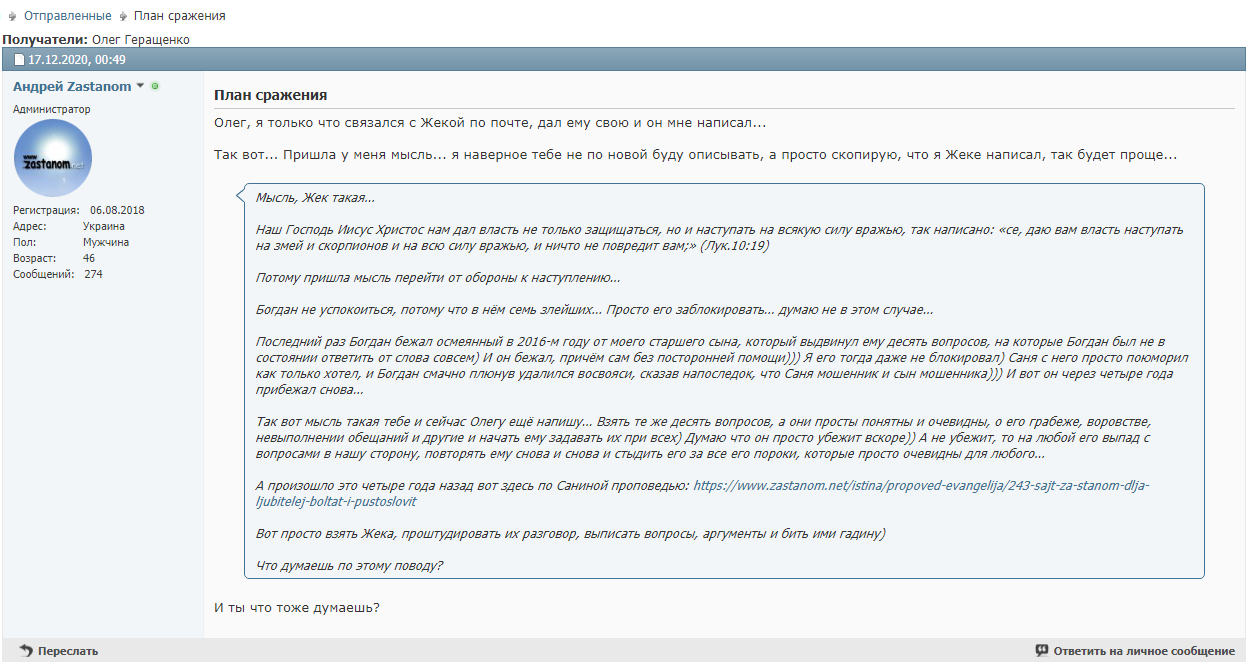The image size is (1250, 668).
Task: Click the Администратор role label
Action: pos(52,109)
